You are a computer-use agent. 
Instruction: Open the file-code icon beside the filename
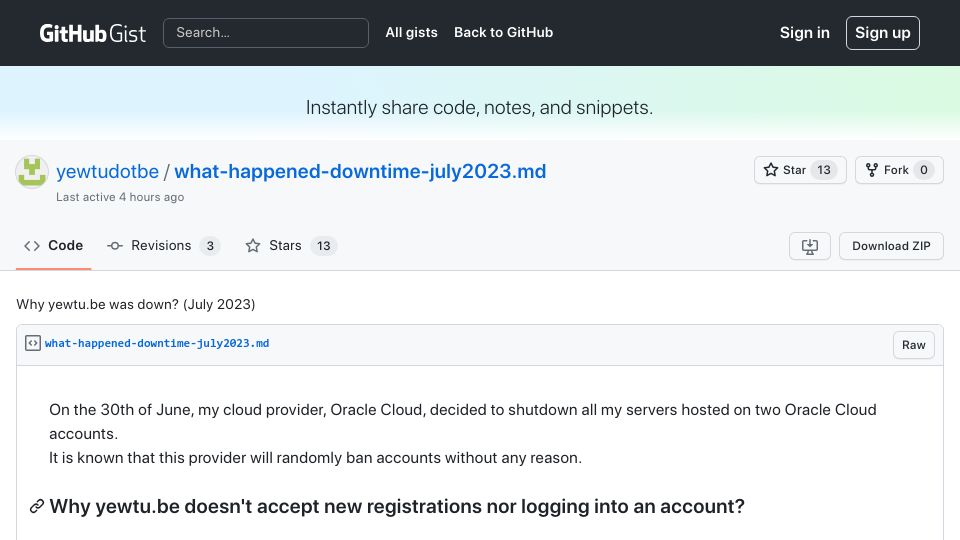click(33, 343)
